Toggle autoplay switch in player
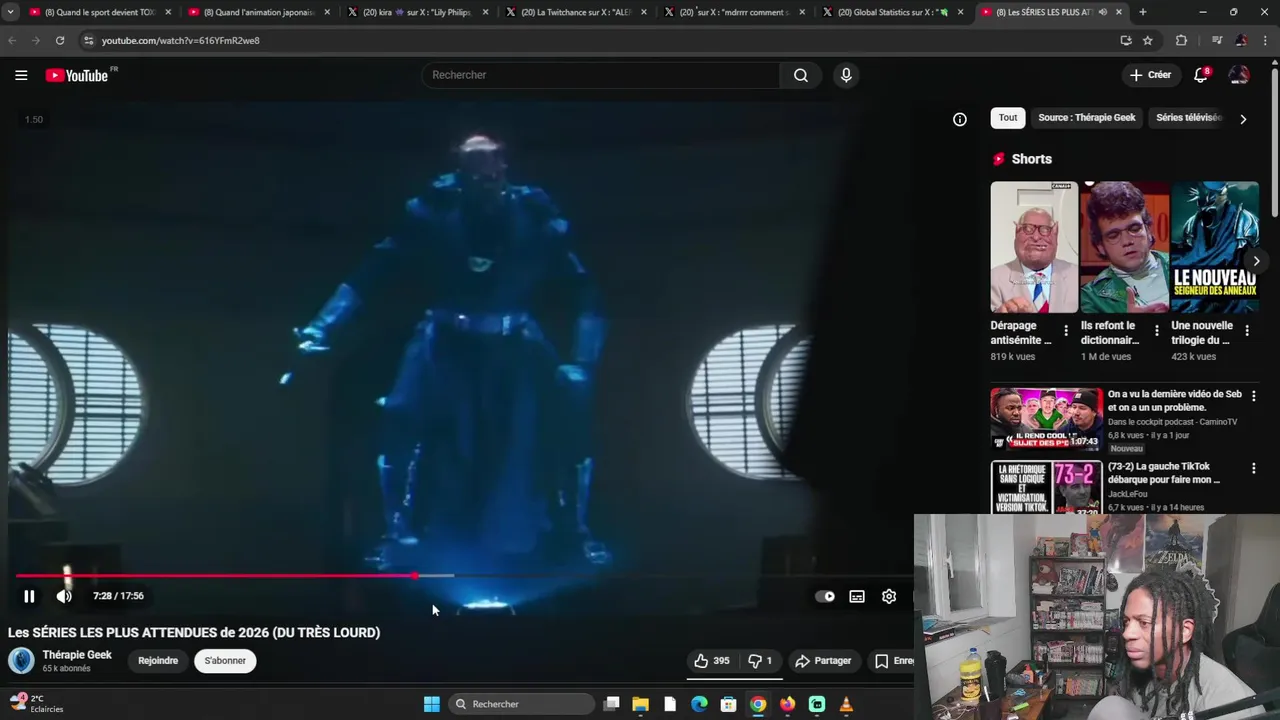The width and height of the screenshot is (1280, 720). click(826, 596)
